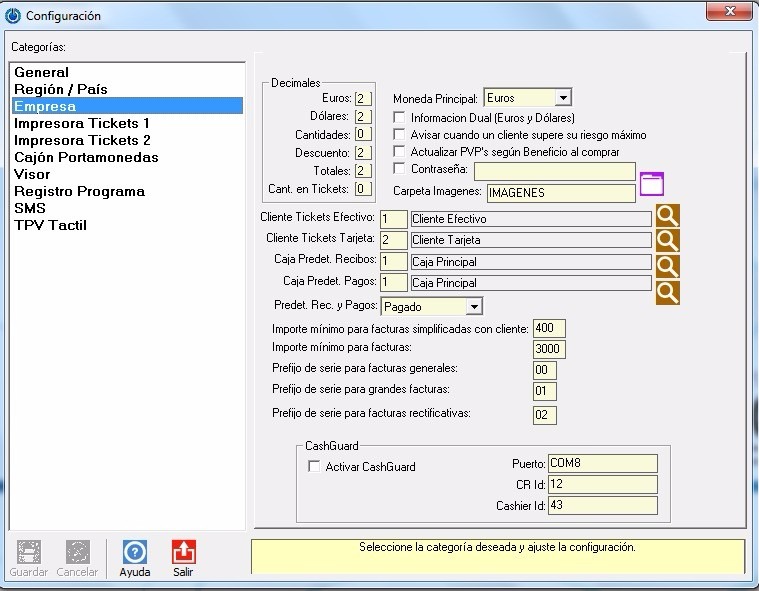The height and width of the screenshot is (591, 759).
Task: Open the Impresora Tickets 2 category
Action: pos(127,140)
